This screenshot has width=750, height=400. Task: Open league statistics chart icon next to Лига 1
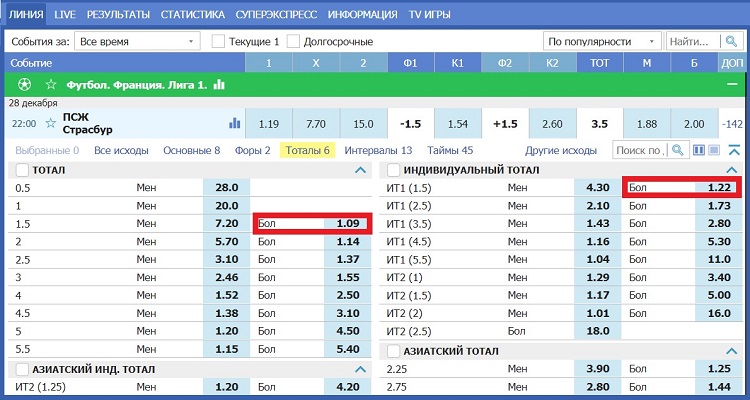[219, 85]
